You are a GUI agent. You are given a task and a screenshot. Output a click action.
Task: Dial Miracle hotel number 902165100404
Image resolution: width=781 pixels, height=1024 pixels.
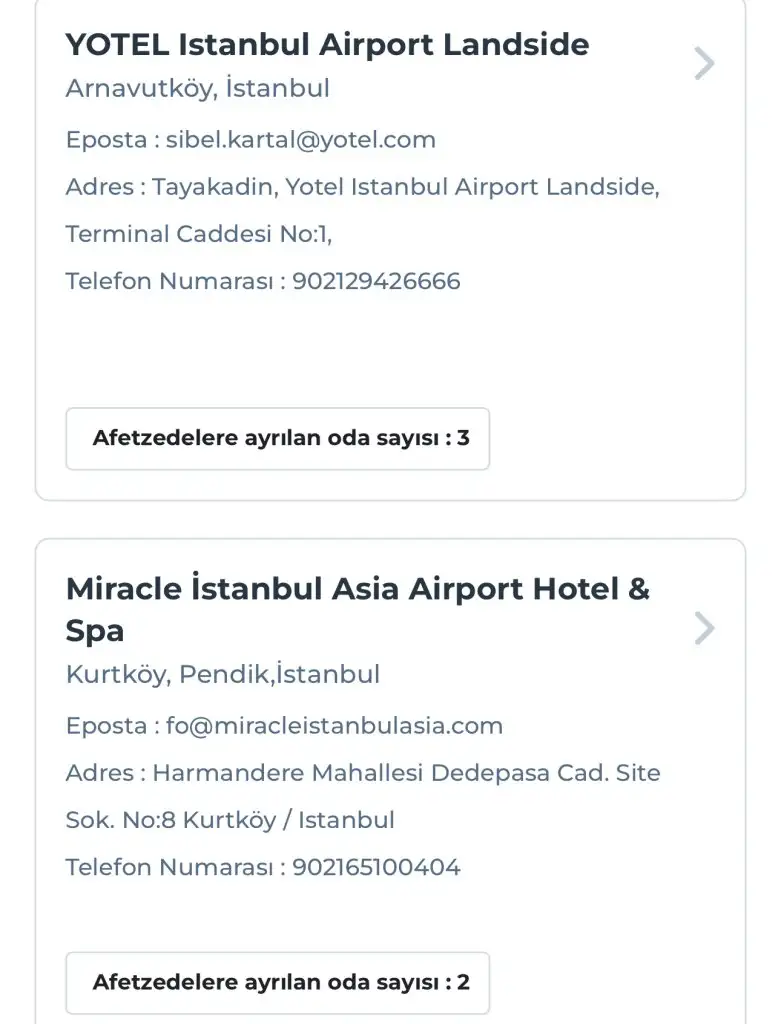(376, 868)
